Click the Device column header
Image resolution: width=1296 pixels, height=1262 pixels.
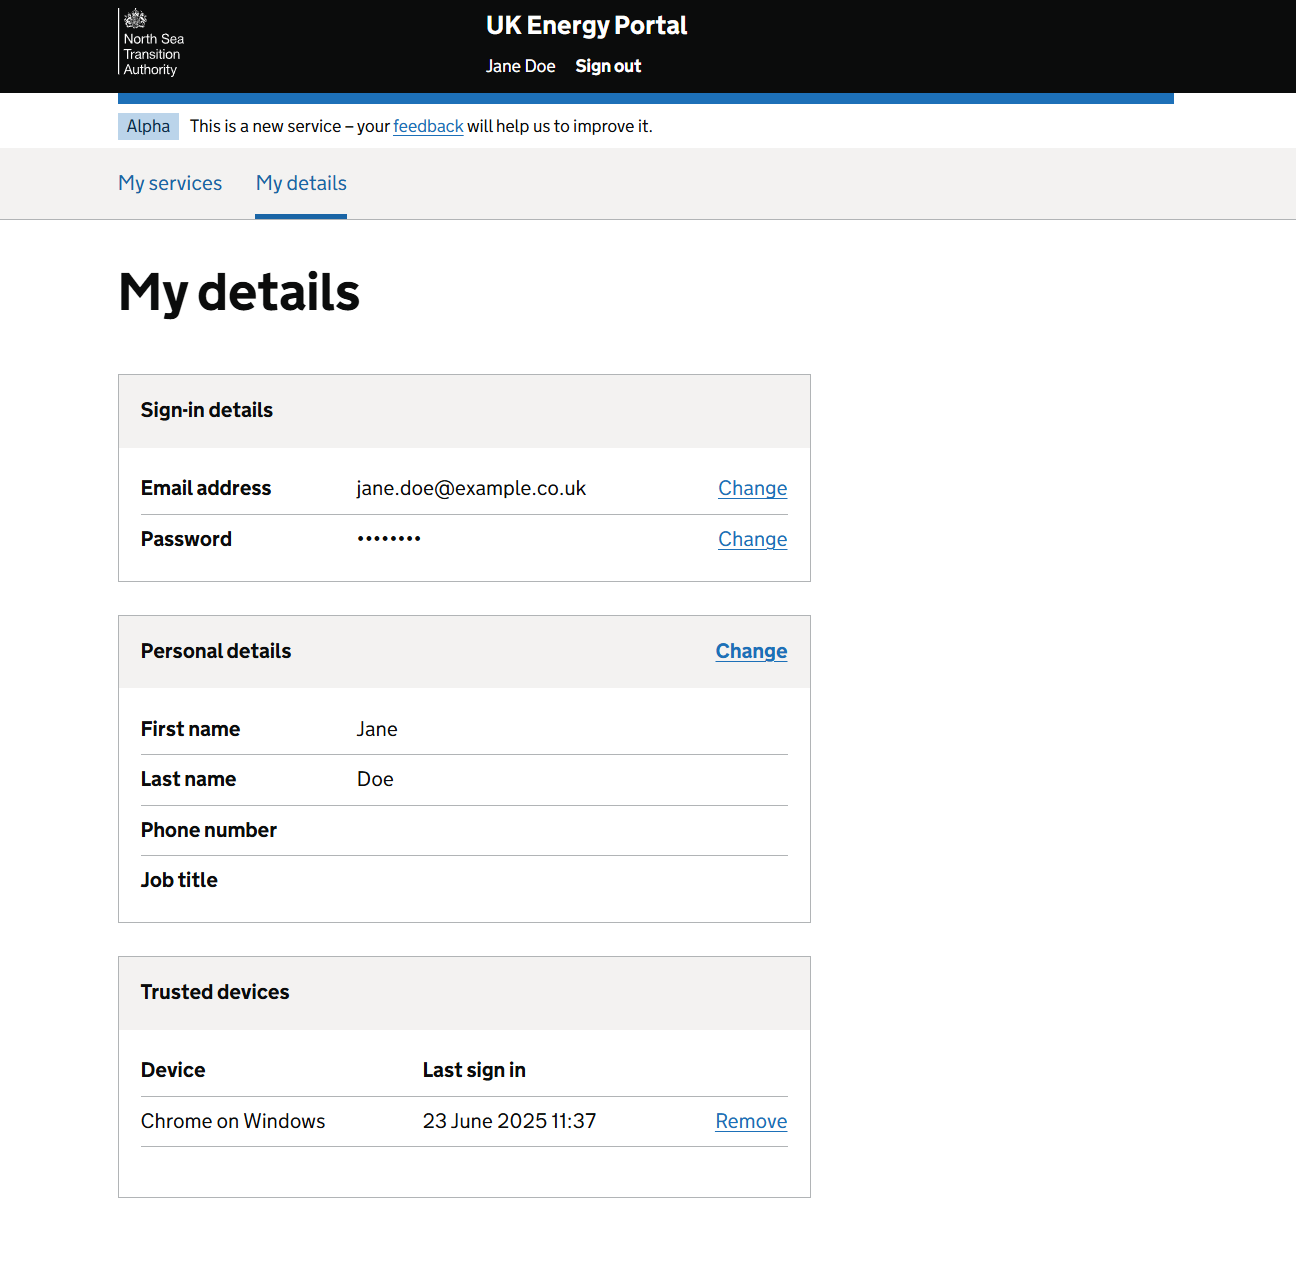(173, 1070)
